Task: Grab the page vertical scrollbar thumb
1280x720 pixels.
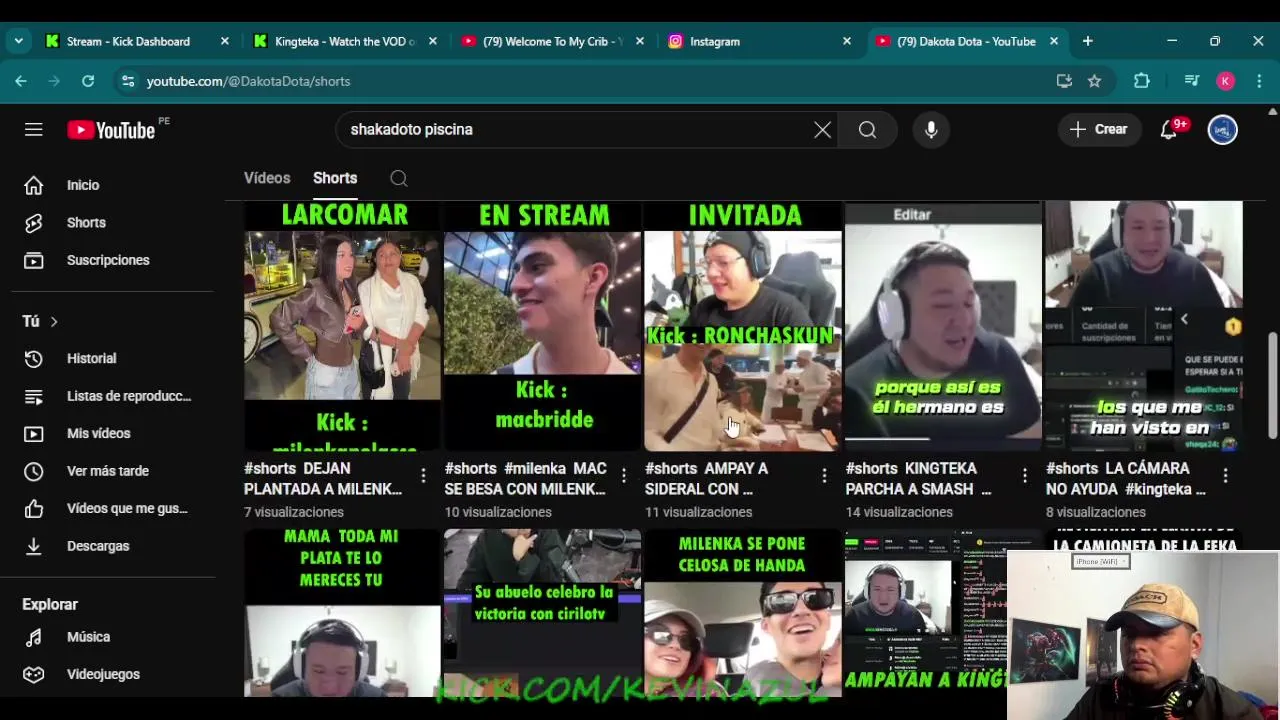Action: 1273,385
